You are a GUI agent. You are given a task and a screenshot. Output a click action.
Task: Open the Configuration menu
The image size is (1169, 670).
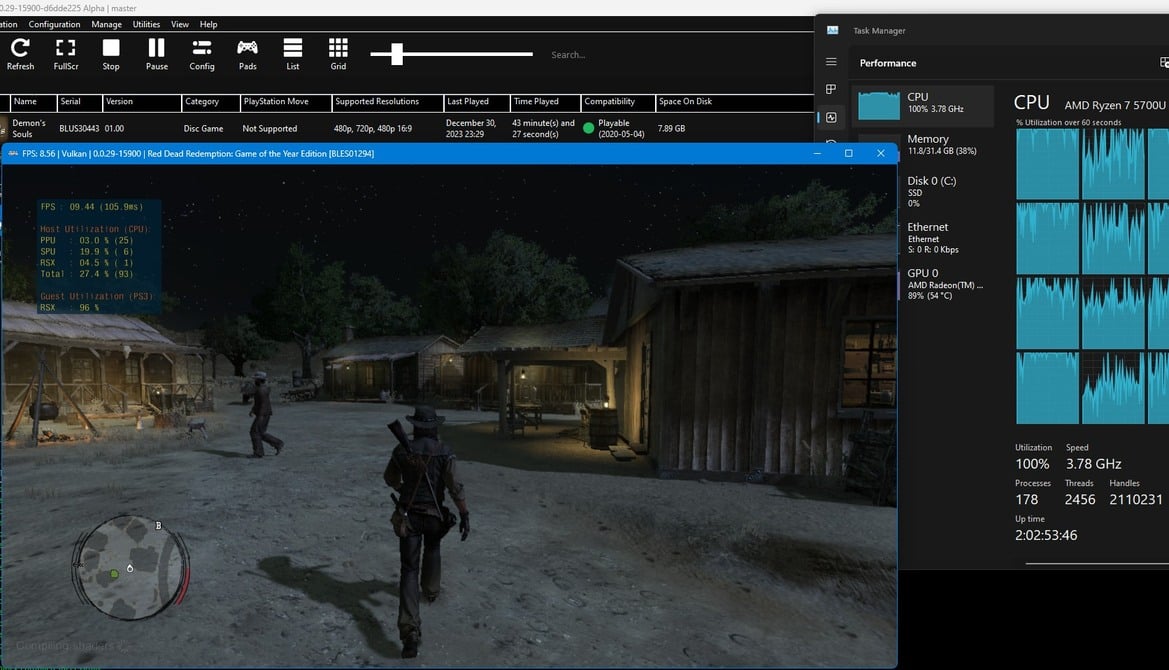point(54,25)
